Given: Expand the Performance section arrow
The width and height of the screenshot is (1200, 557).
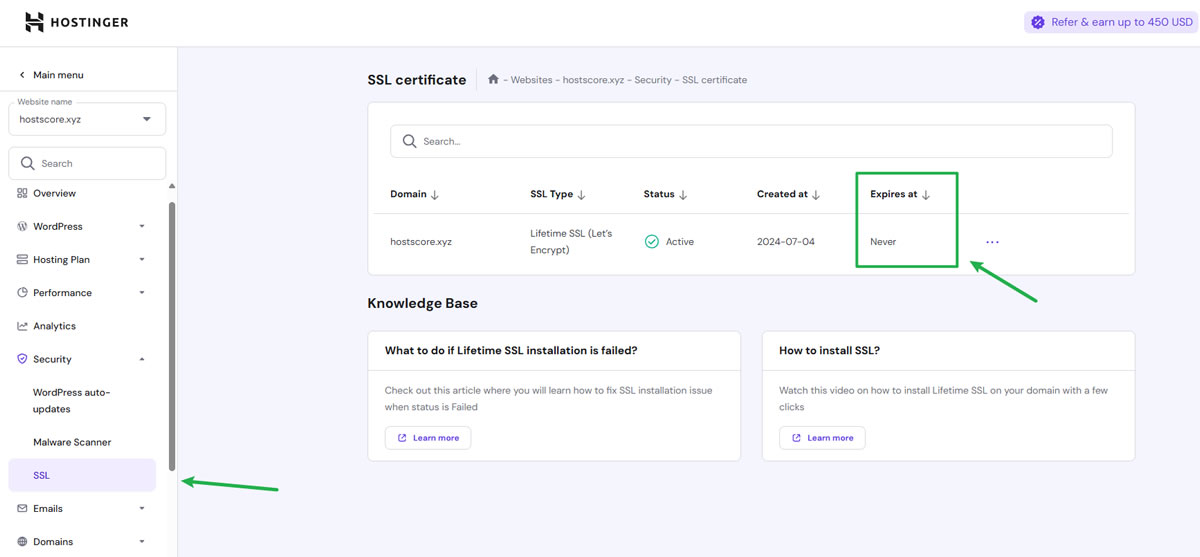Looking at the screenshot, I should click(x=142, y=293).
